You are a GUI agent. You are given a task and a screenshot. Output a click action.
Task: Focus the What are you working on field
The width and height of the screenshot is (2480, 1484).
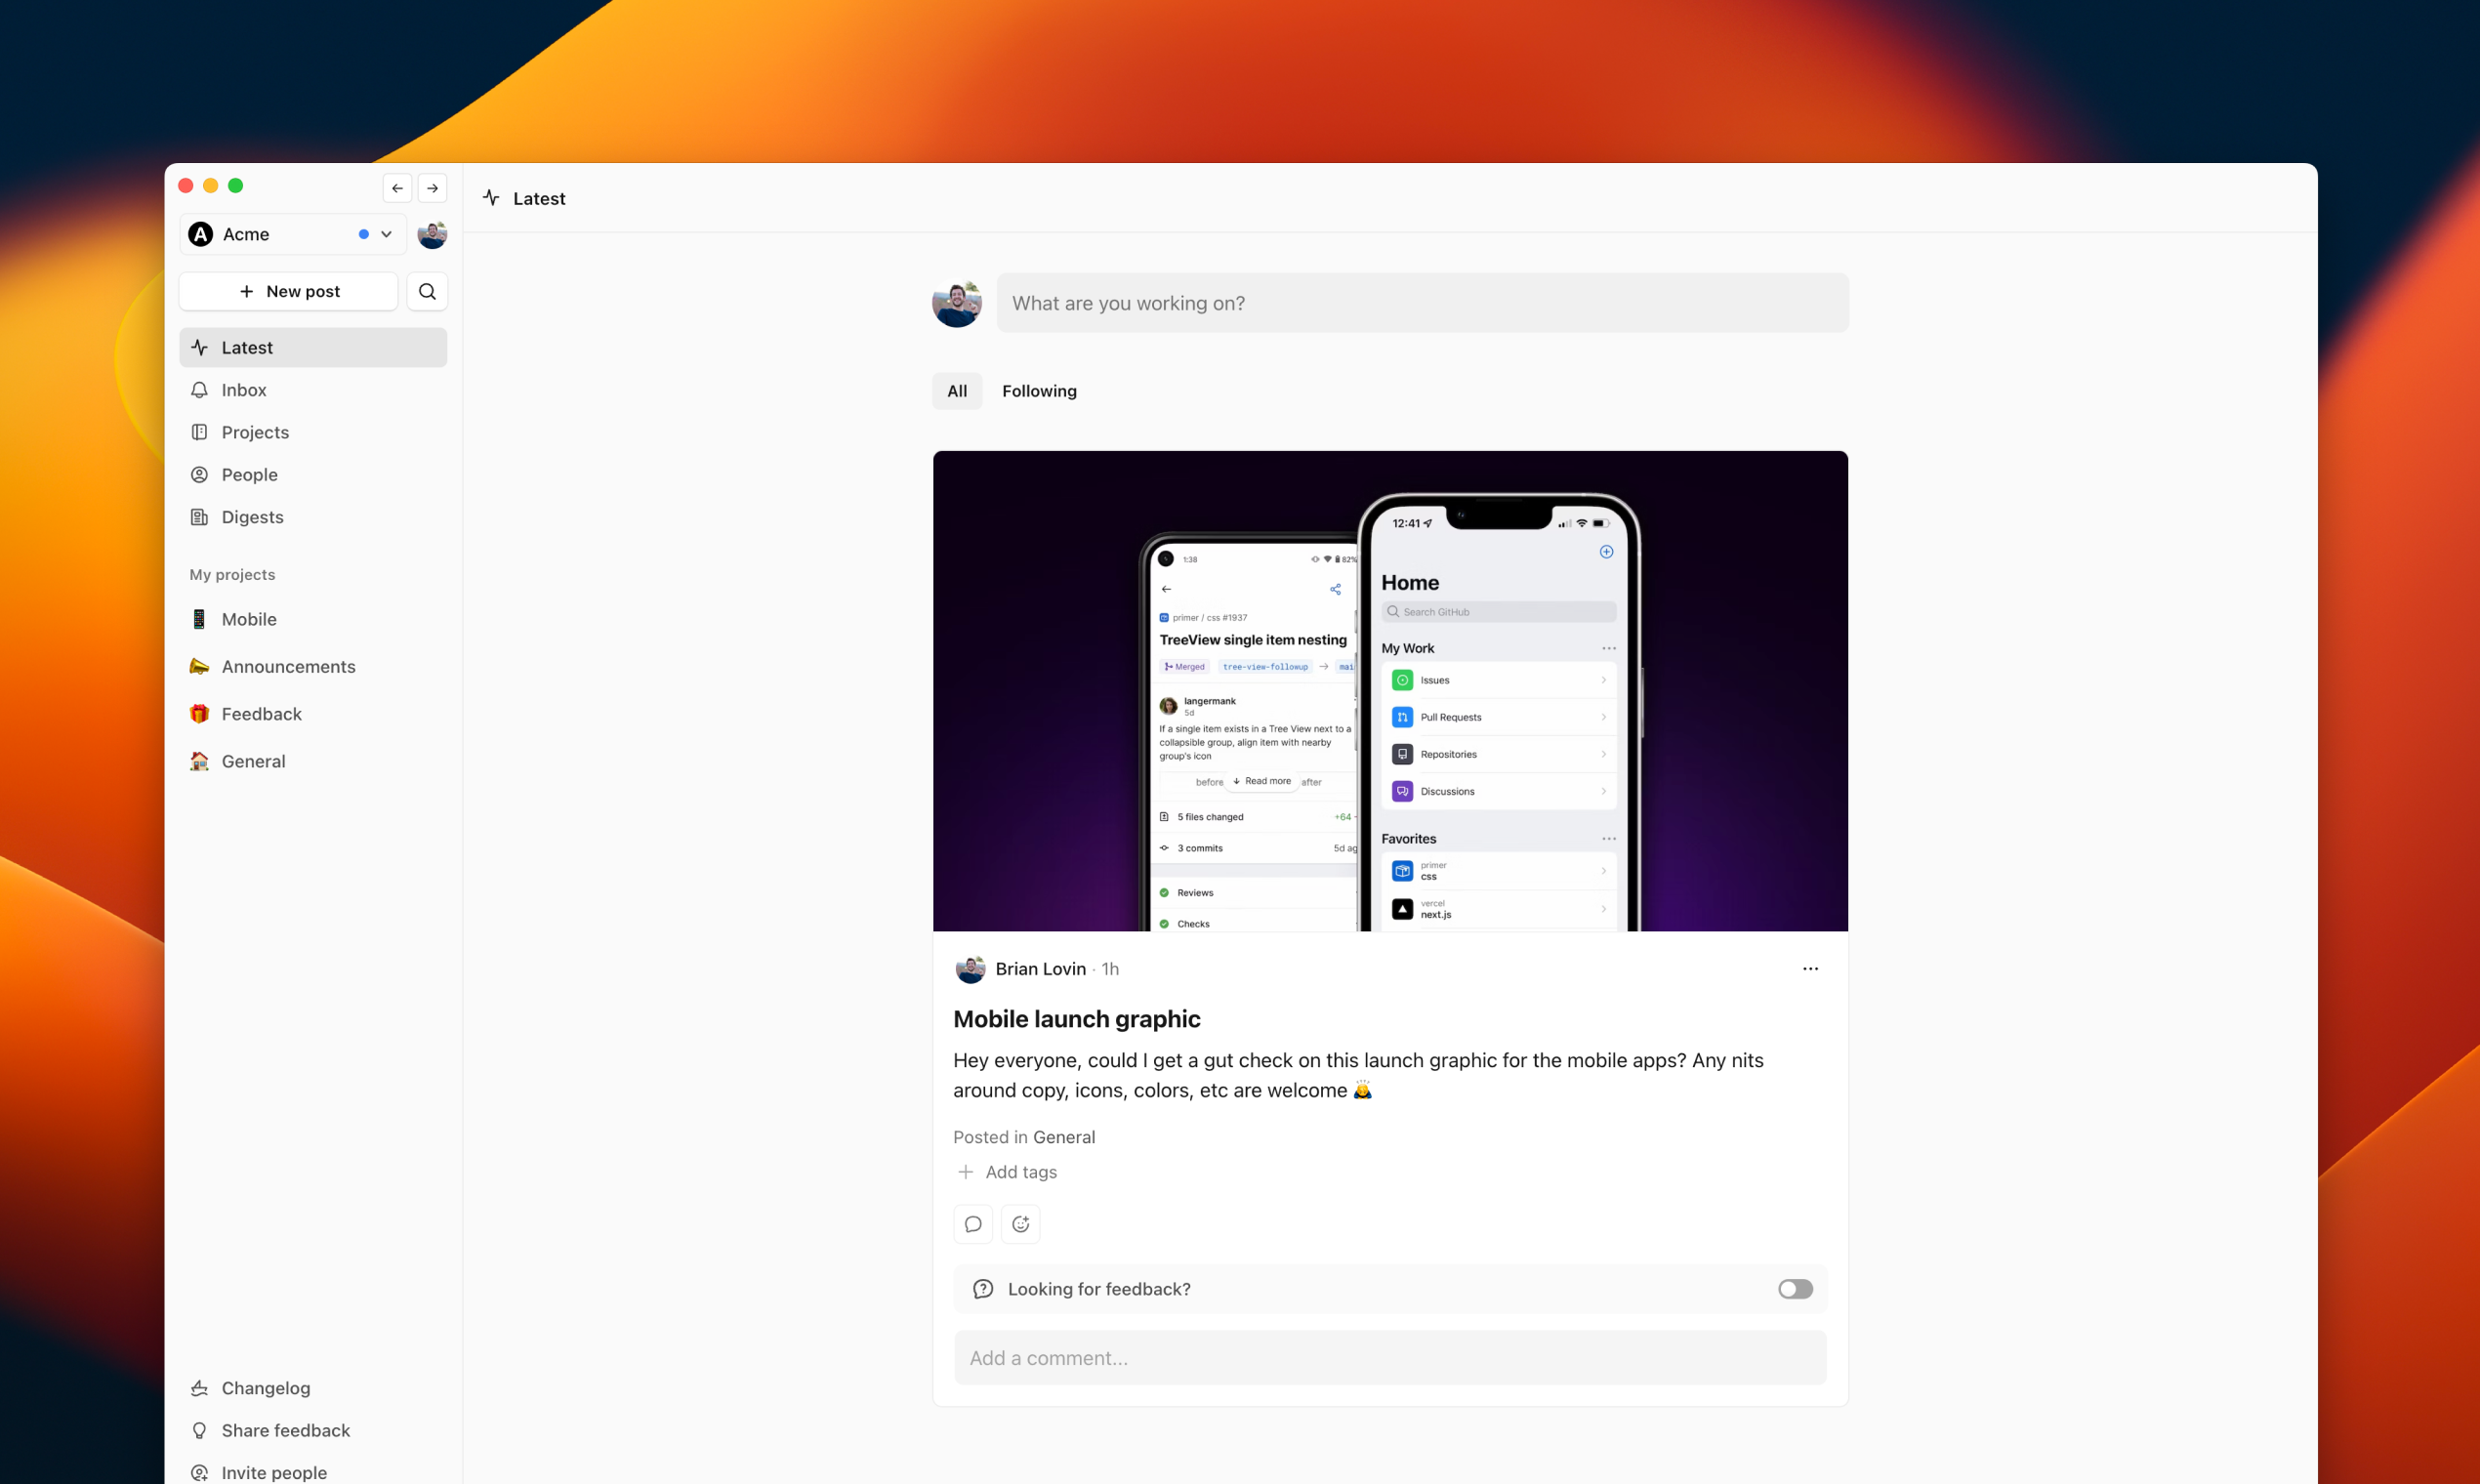click(1422, 303)
